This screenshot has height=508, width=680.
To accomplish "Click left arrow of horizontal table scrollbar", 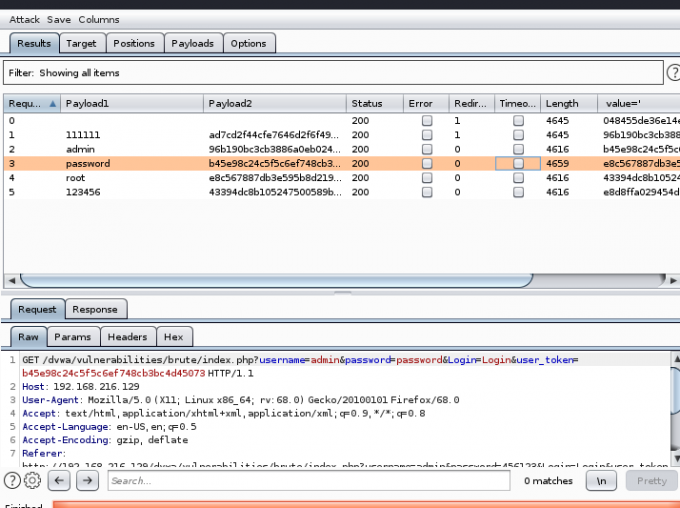I will [x=12, y=281].
